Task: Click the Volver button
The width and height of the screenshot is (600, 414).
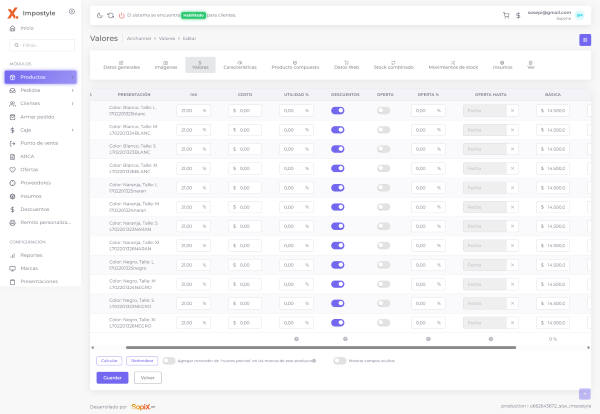Action: tap(147, 378)
